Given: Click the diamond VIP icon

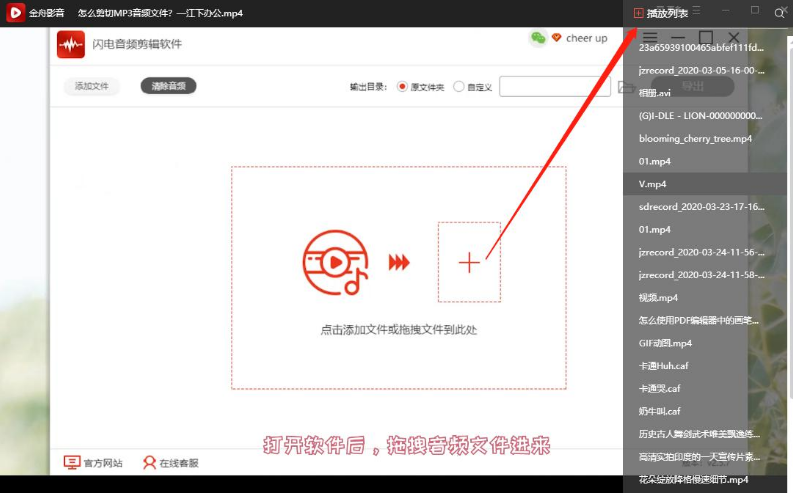Looking at the screenshot, I should pyautogui.click(x=556, y=38).
